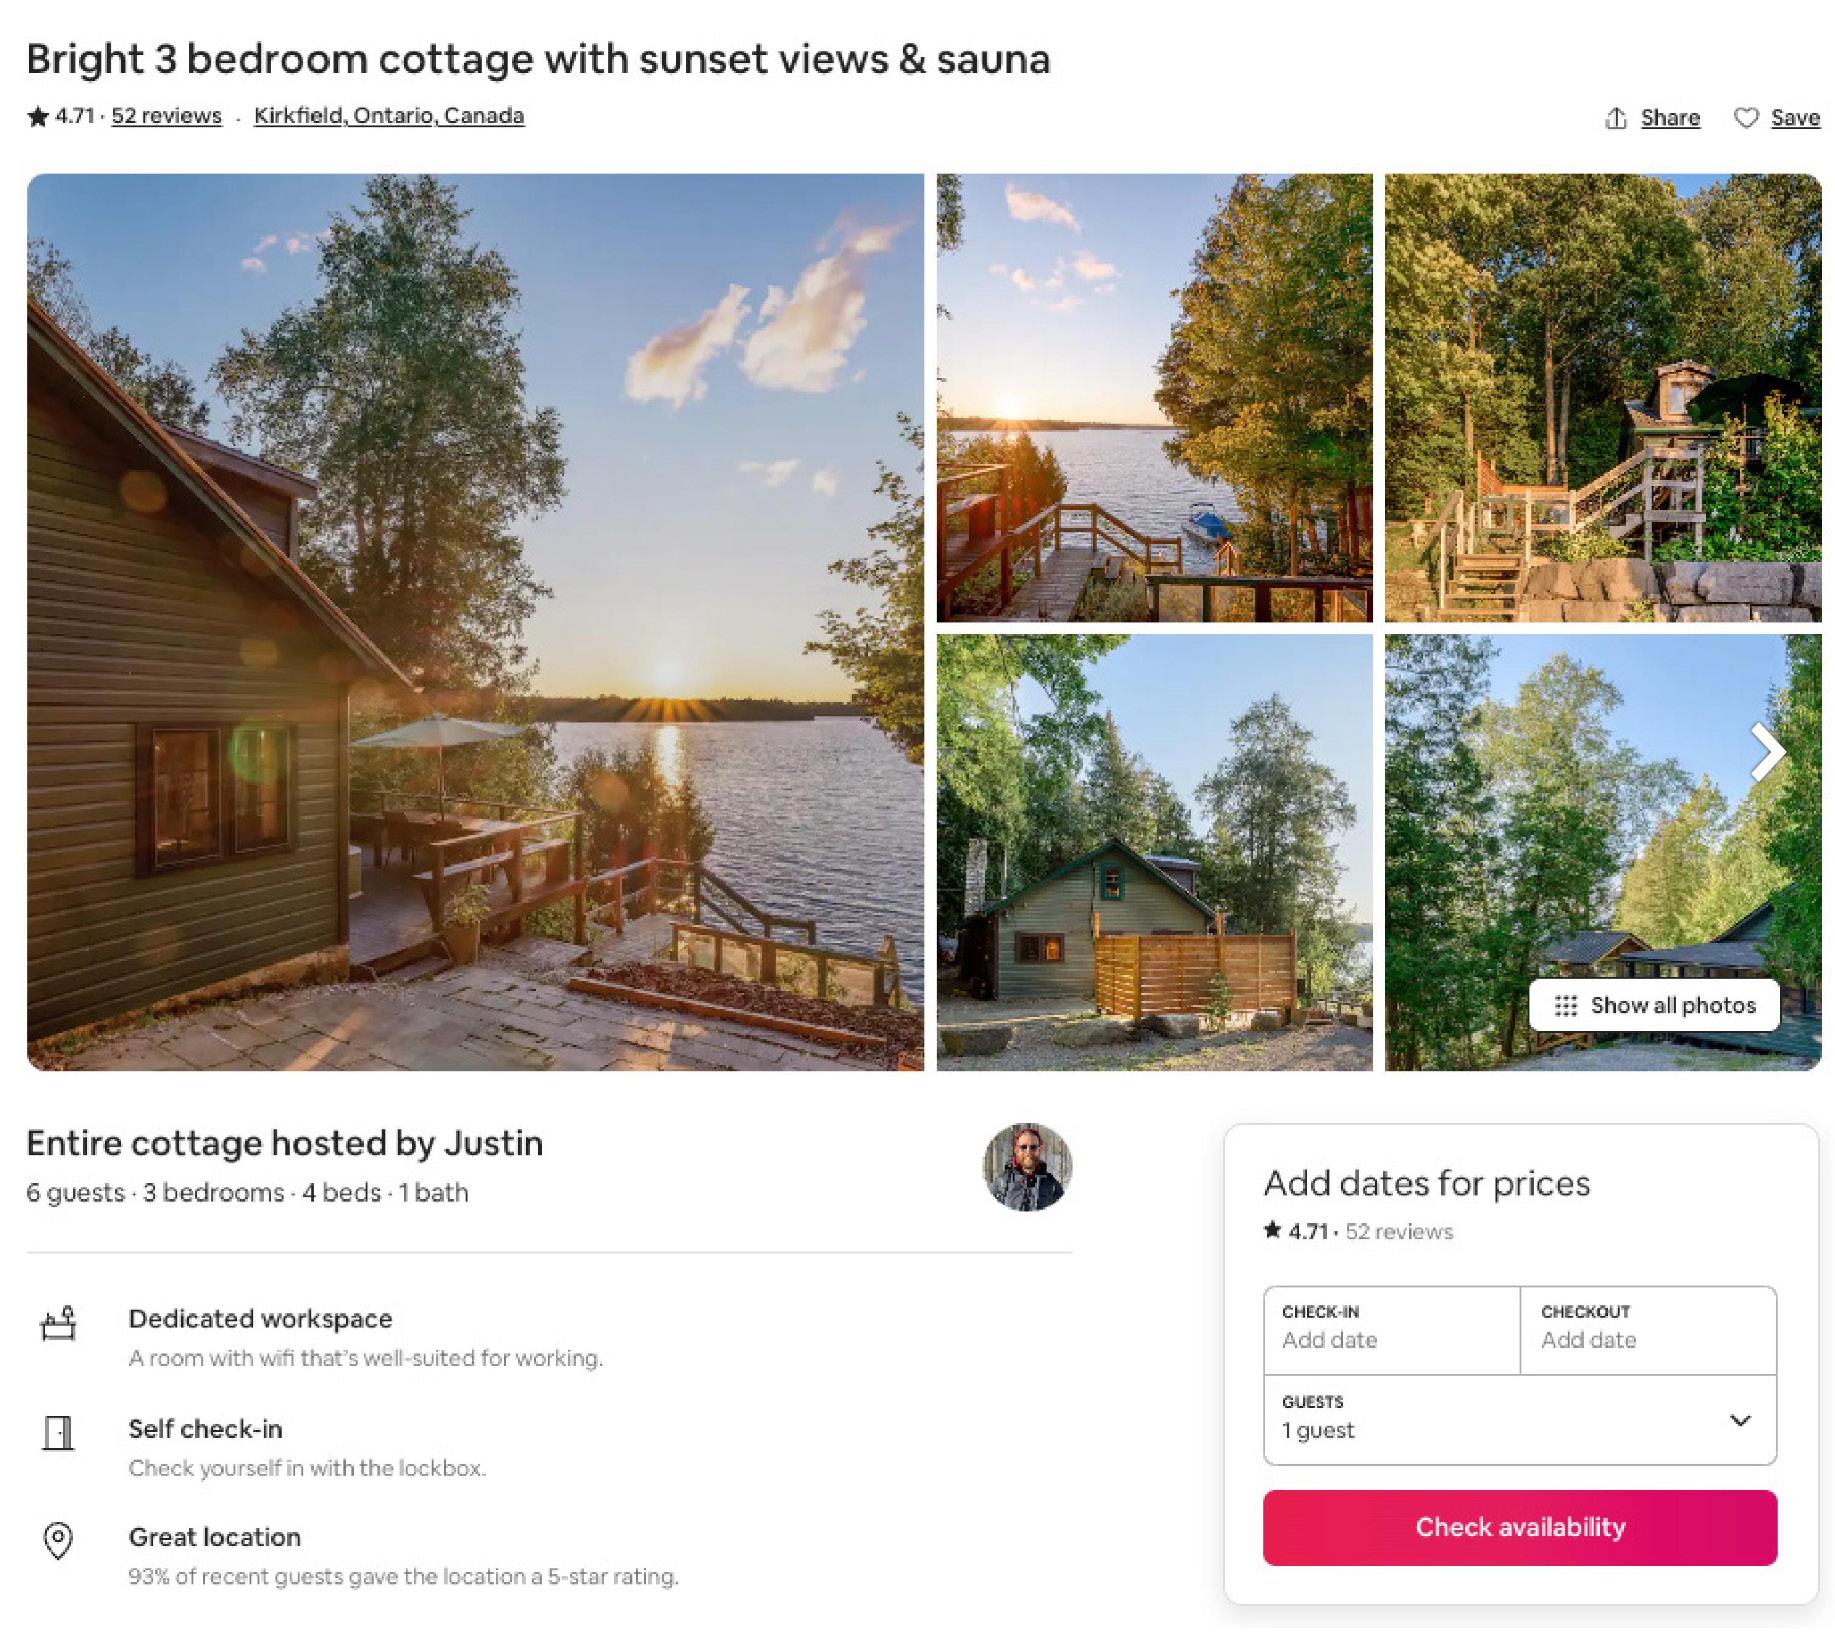Screen dimensions: 1835x1636
Task: Click the rating star icon near title
Action: (38, 117)
